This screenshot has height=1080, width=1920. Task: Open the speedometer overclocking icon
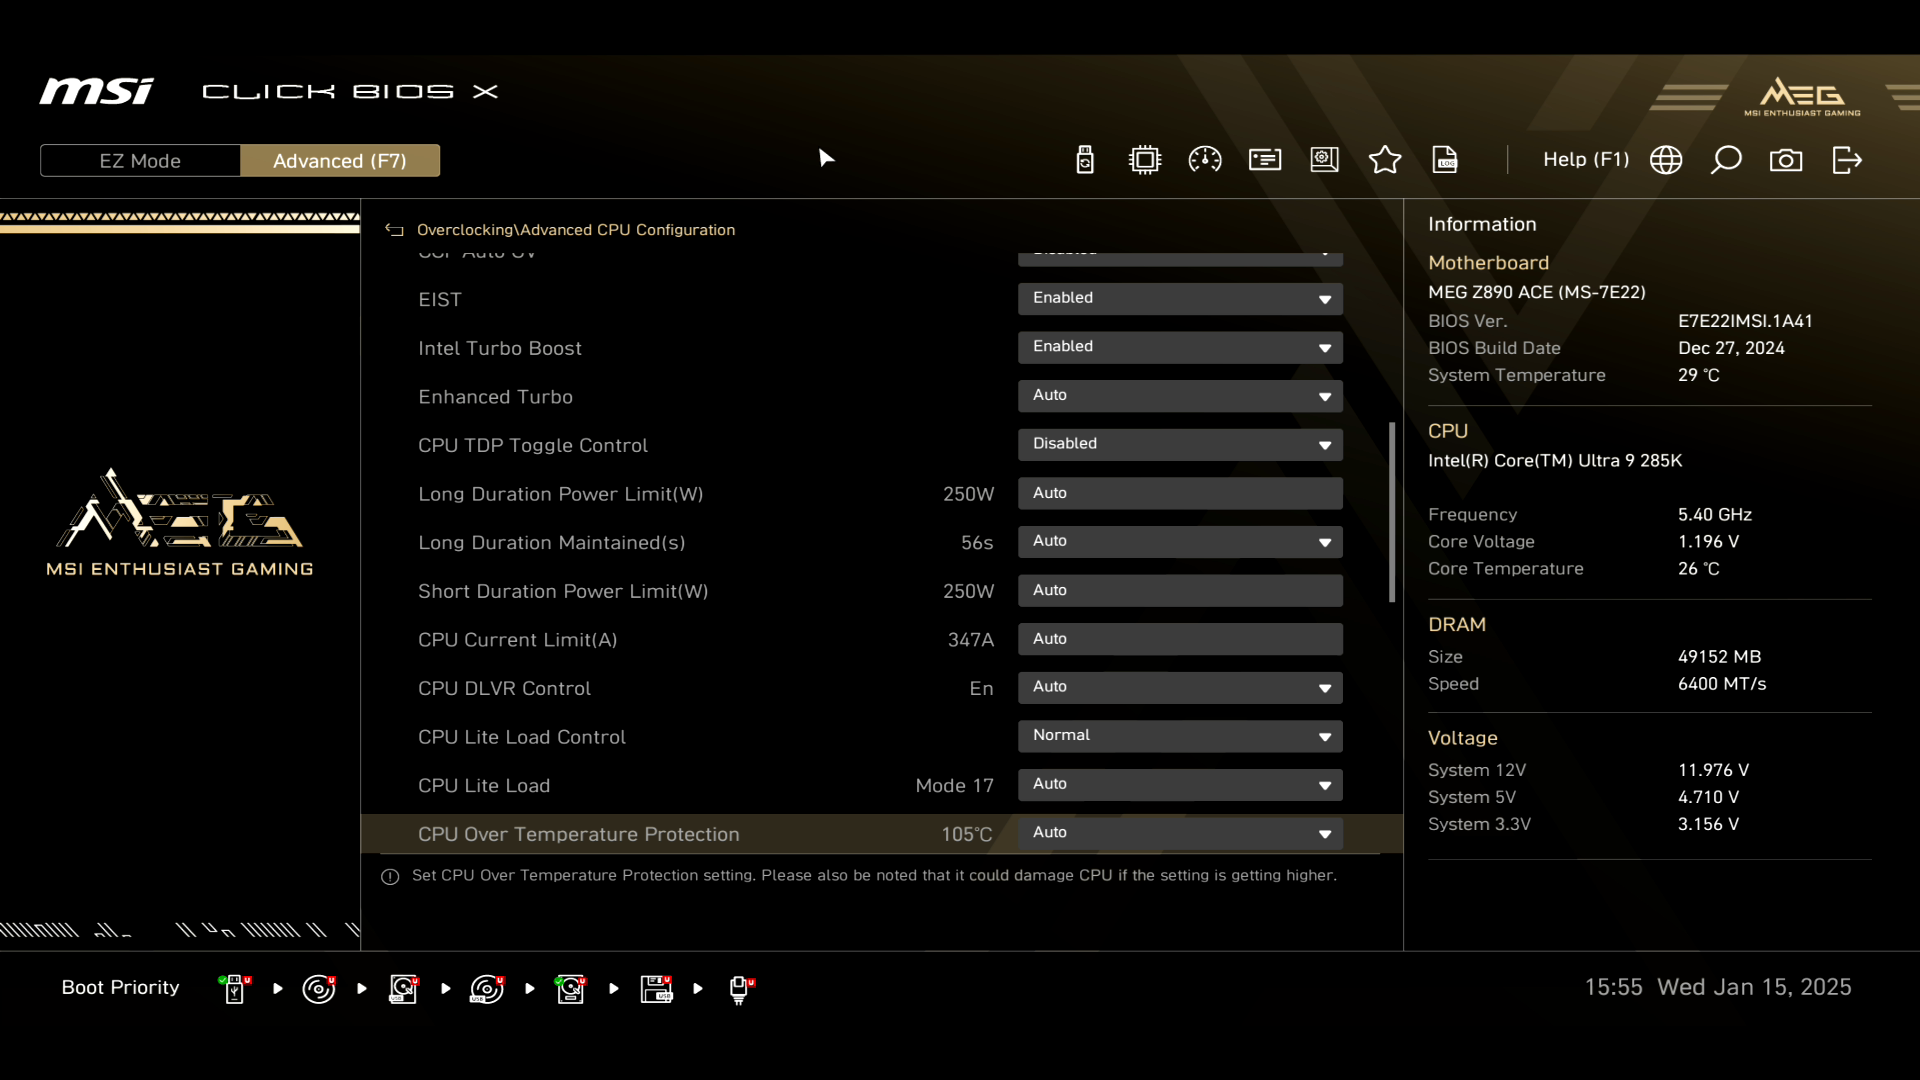tap(1205, 160)
